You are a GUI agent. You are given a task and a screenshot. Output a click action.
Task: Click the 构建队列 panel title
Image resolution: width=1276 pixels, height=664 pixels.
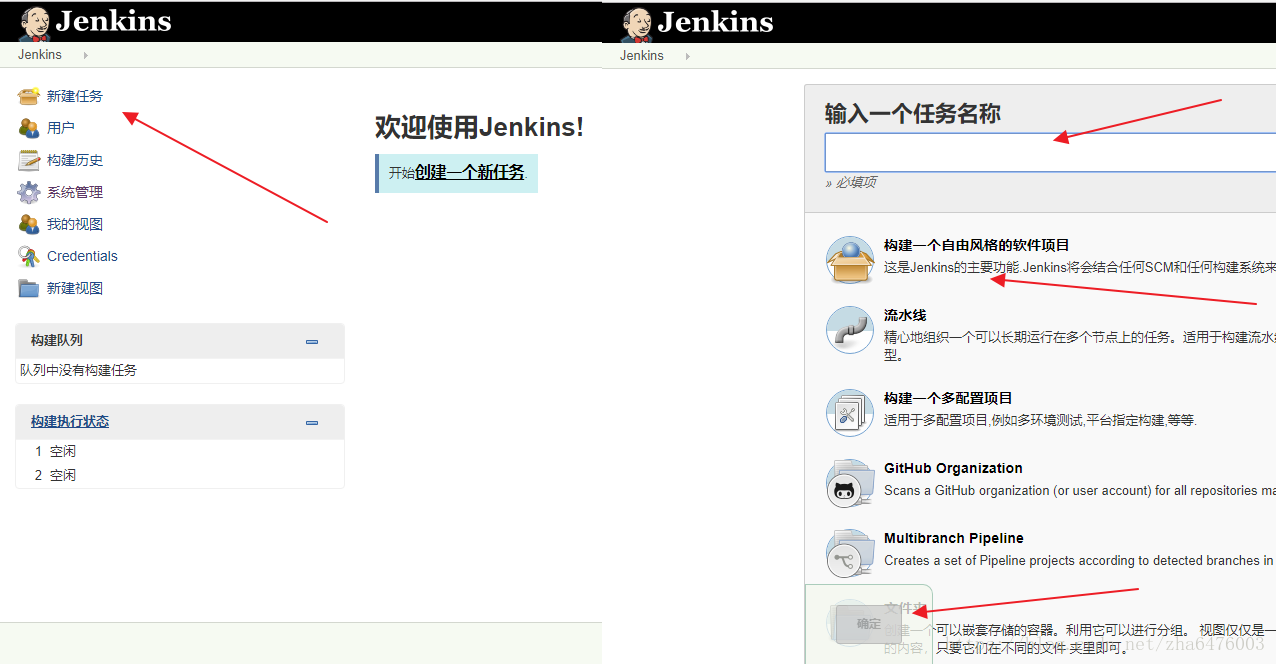pyautogui.click(x=57, y=341)
